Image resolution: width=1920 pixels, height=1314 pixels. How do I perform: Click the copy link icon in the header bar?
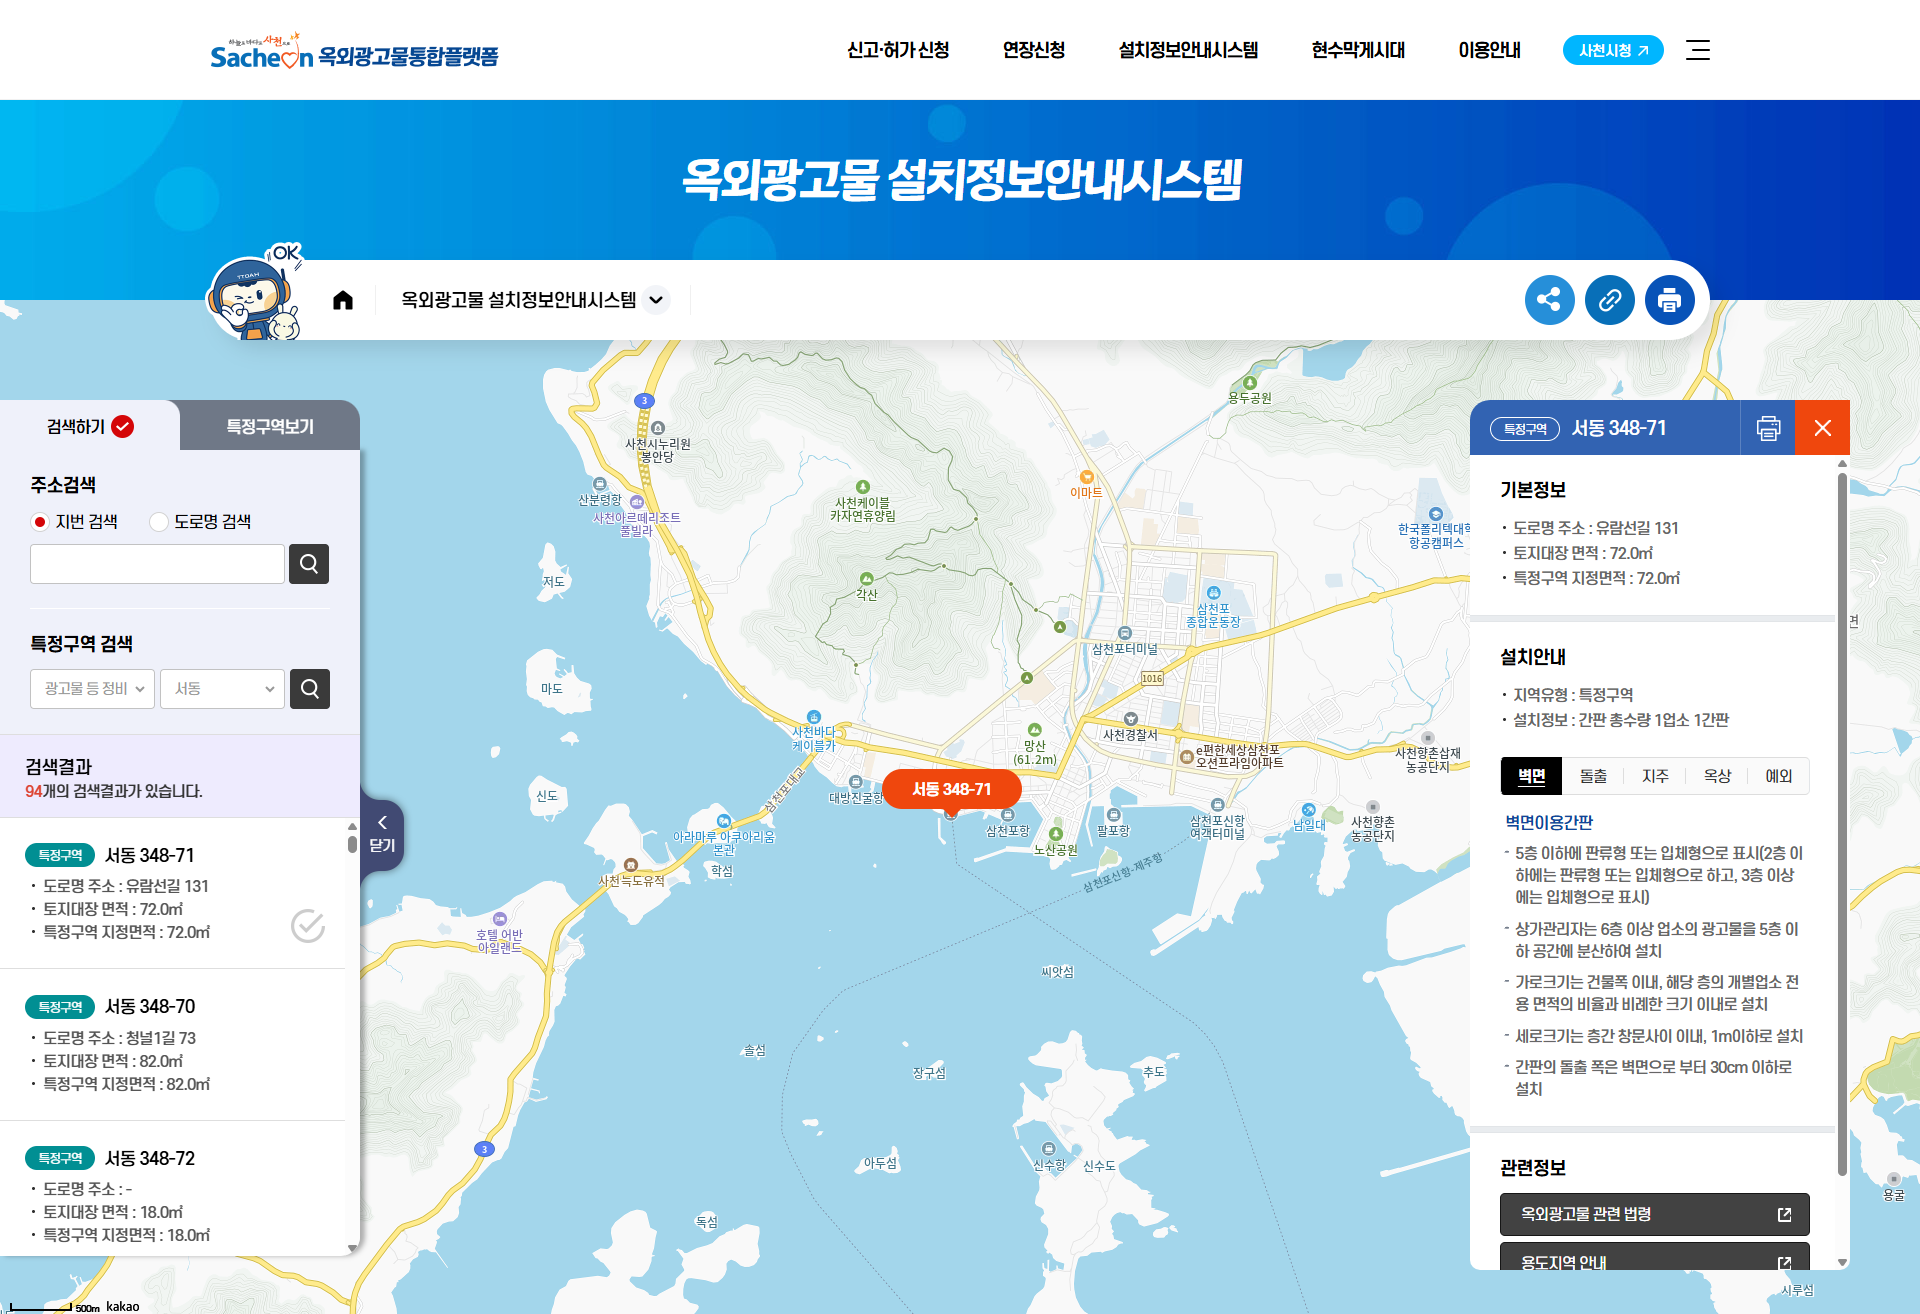[x=1609, y=299]
